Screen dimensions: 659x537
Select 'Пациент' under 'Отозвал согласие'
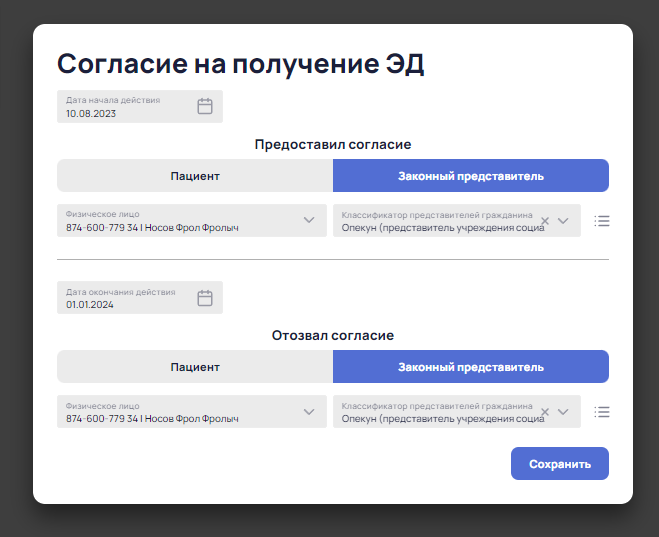(x=195, y=367)
